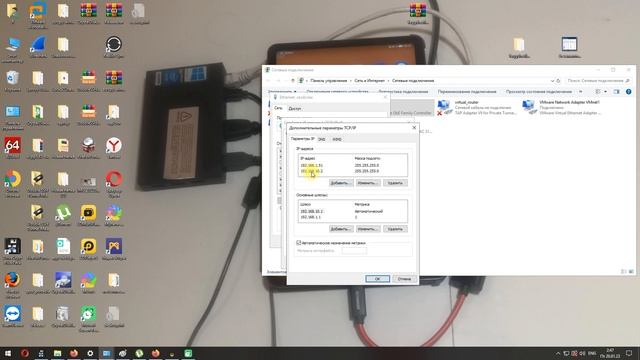Click Диагностика подключения in the toolbar
640x360 pixels.
(403, 92)
